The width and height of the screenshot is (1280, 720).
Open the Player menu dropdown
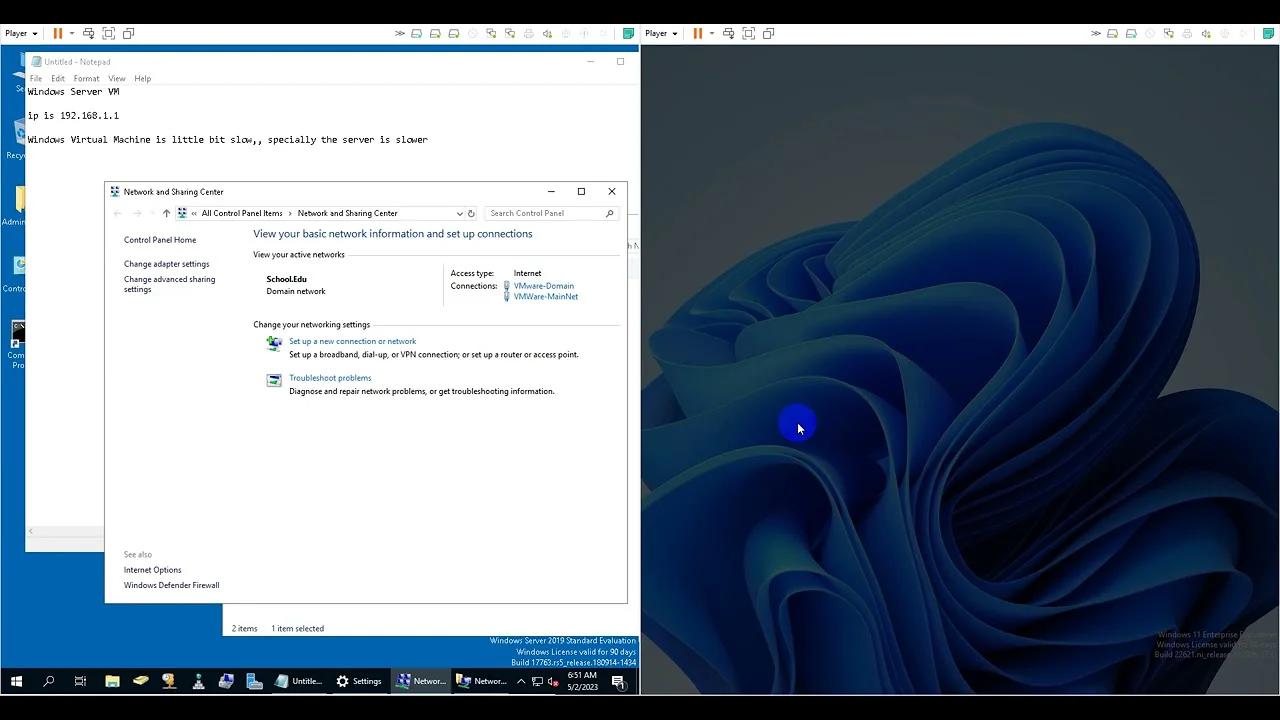20,33
